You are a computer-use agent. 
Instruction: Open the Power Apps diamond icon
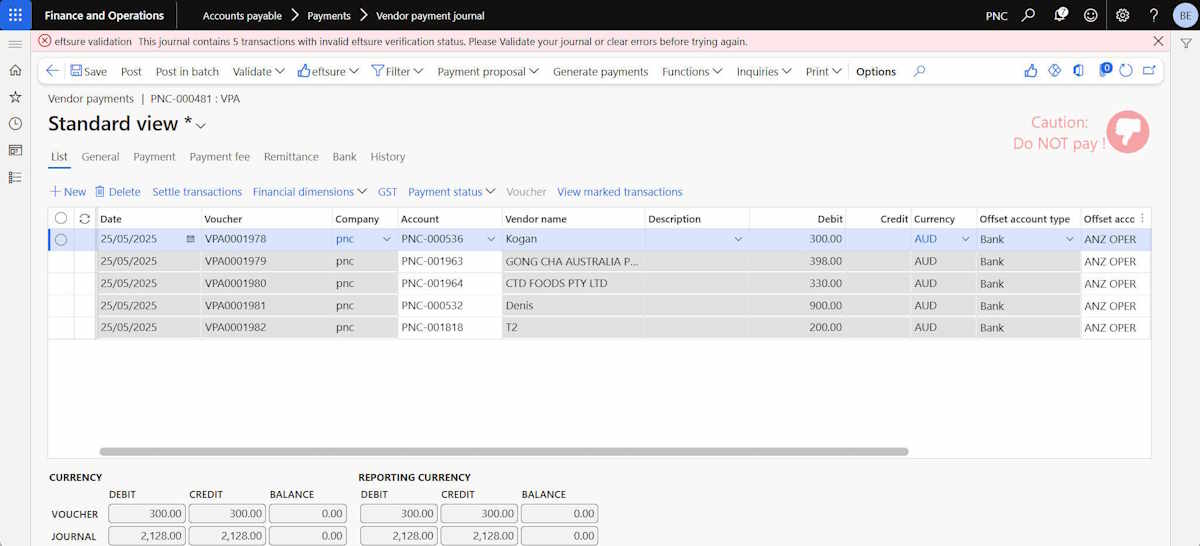[x=1054, y=71]
